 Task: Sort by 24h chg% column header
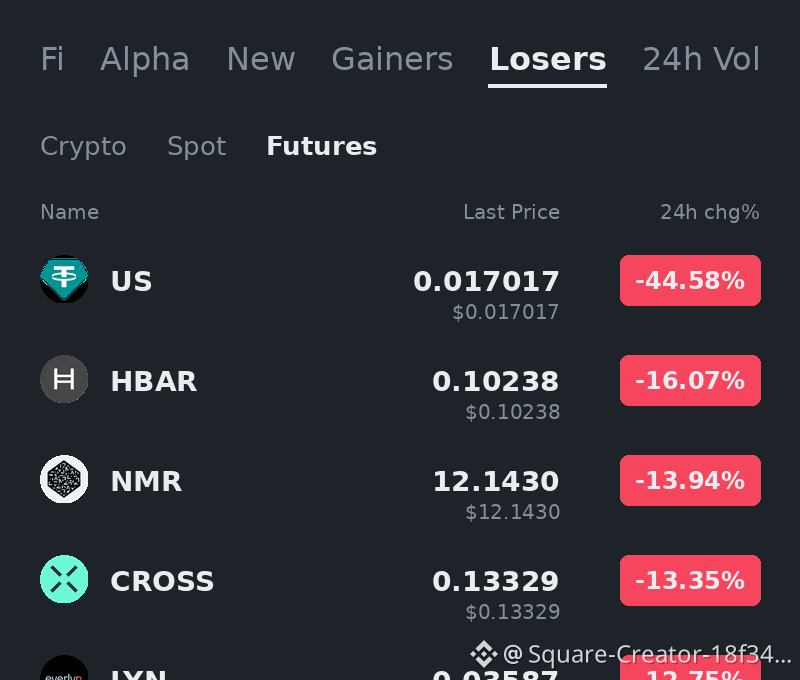click(710, 212)
